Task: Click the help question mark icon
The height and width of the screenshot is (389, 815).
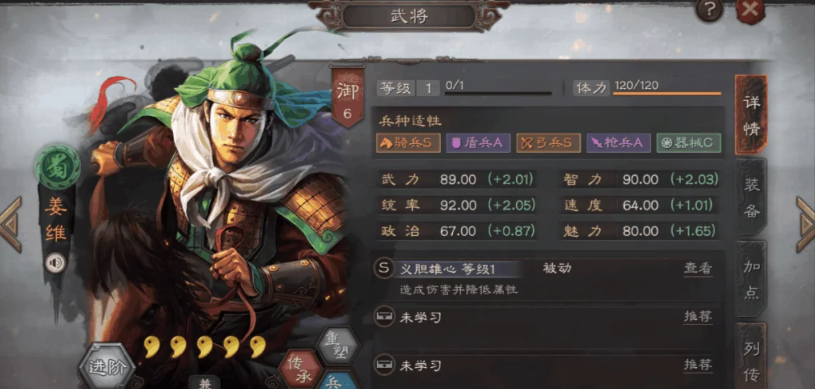Action: coord(709,9)
